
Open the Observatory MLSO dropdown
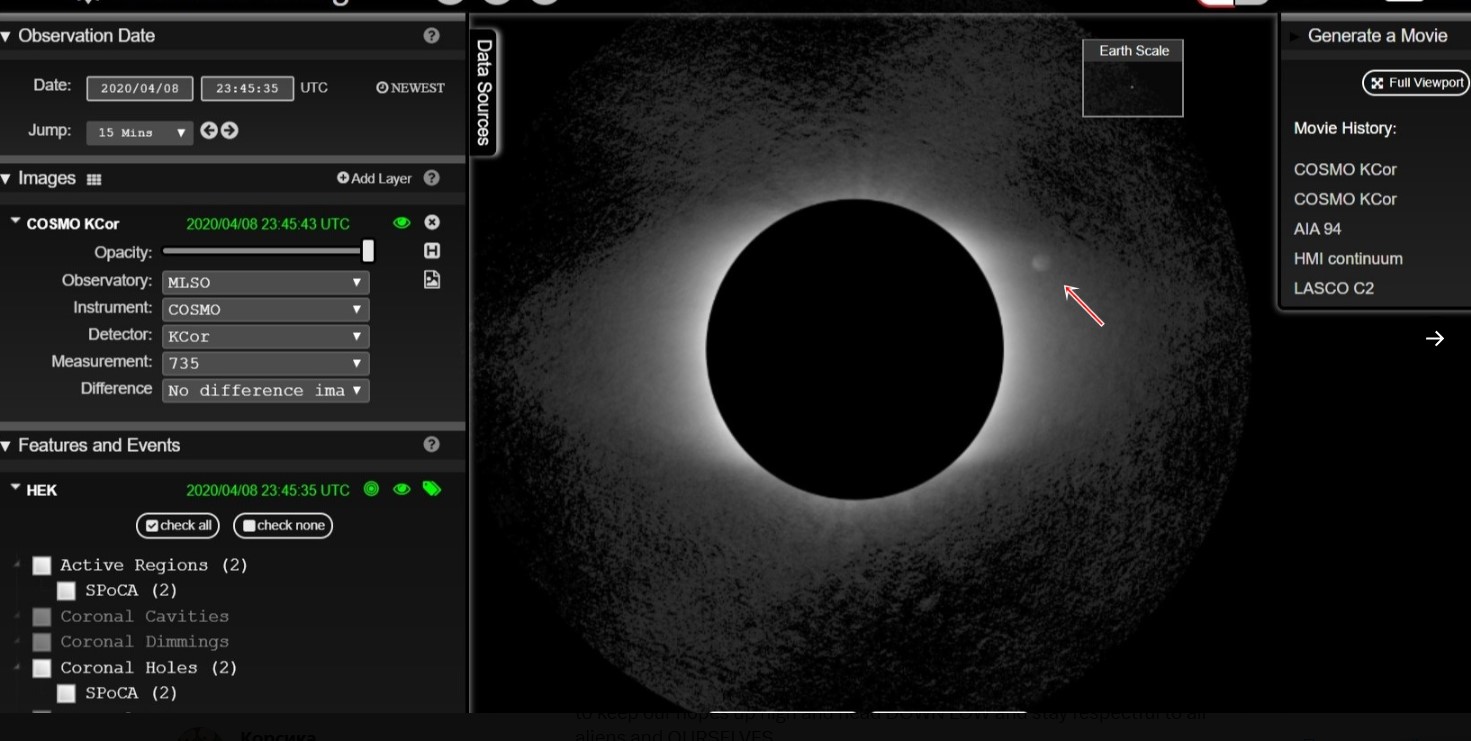265,283
